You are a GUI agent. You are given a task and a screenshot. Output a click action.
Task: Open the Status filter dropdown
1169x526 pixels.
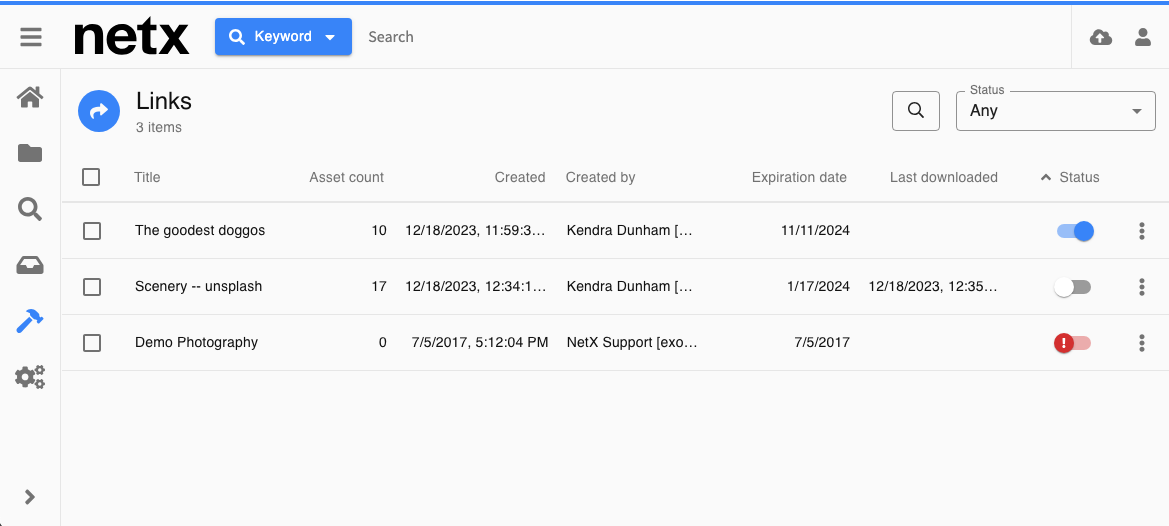1056,110
